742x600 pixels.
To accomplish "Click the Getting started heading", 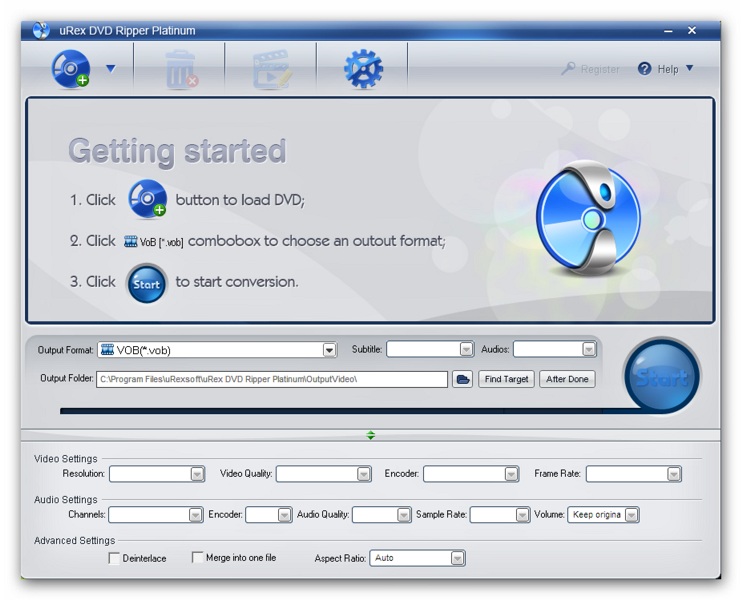I will tap(177, 151).
